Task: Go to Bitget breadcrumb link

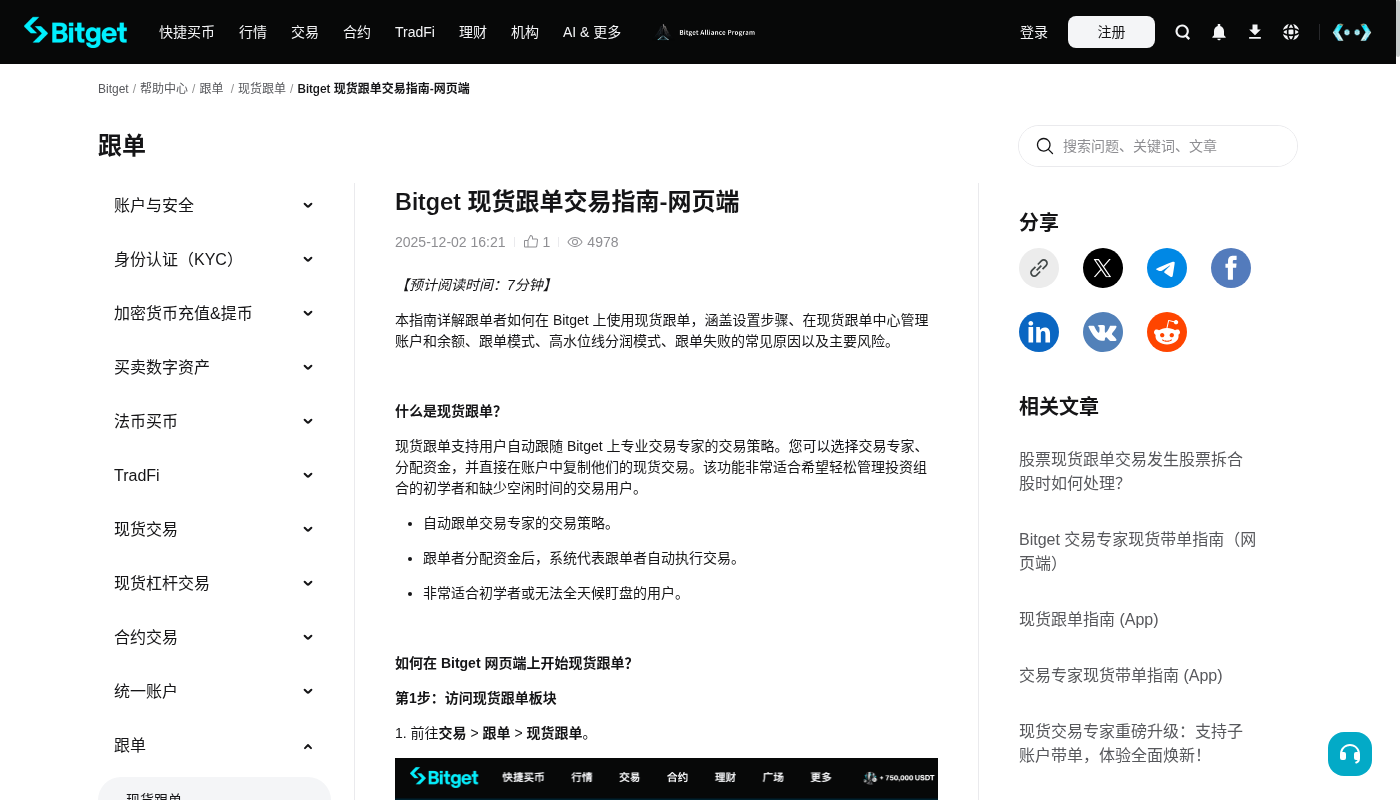Action: click(113, 89)
